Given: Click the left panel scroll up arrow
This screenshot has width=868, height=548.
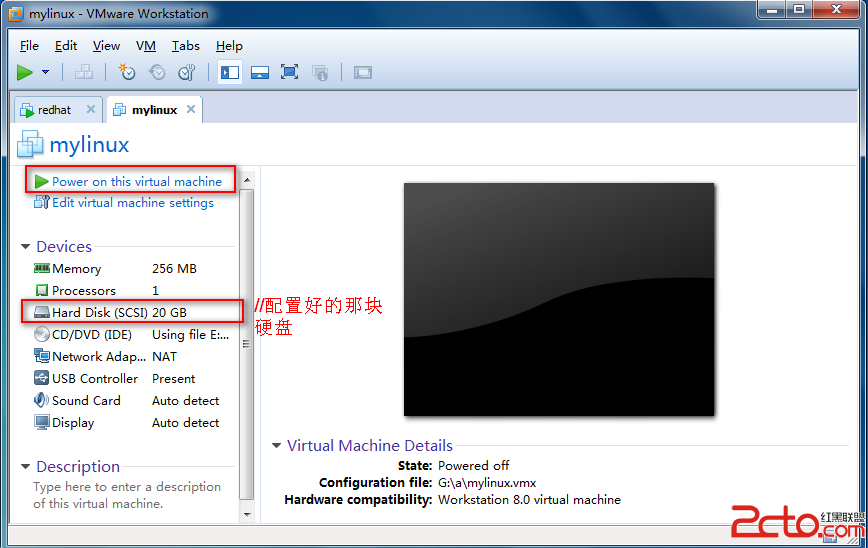Looking at the screenshot, I should point(247,180).
